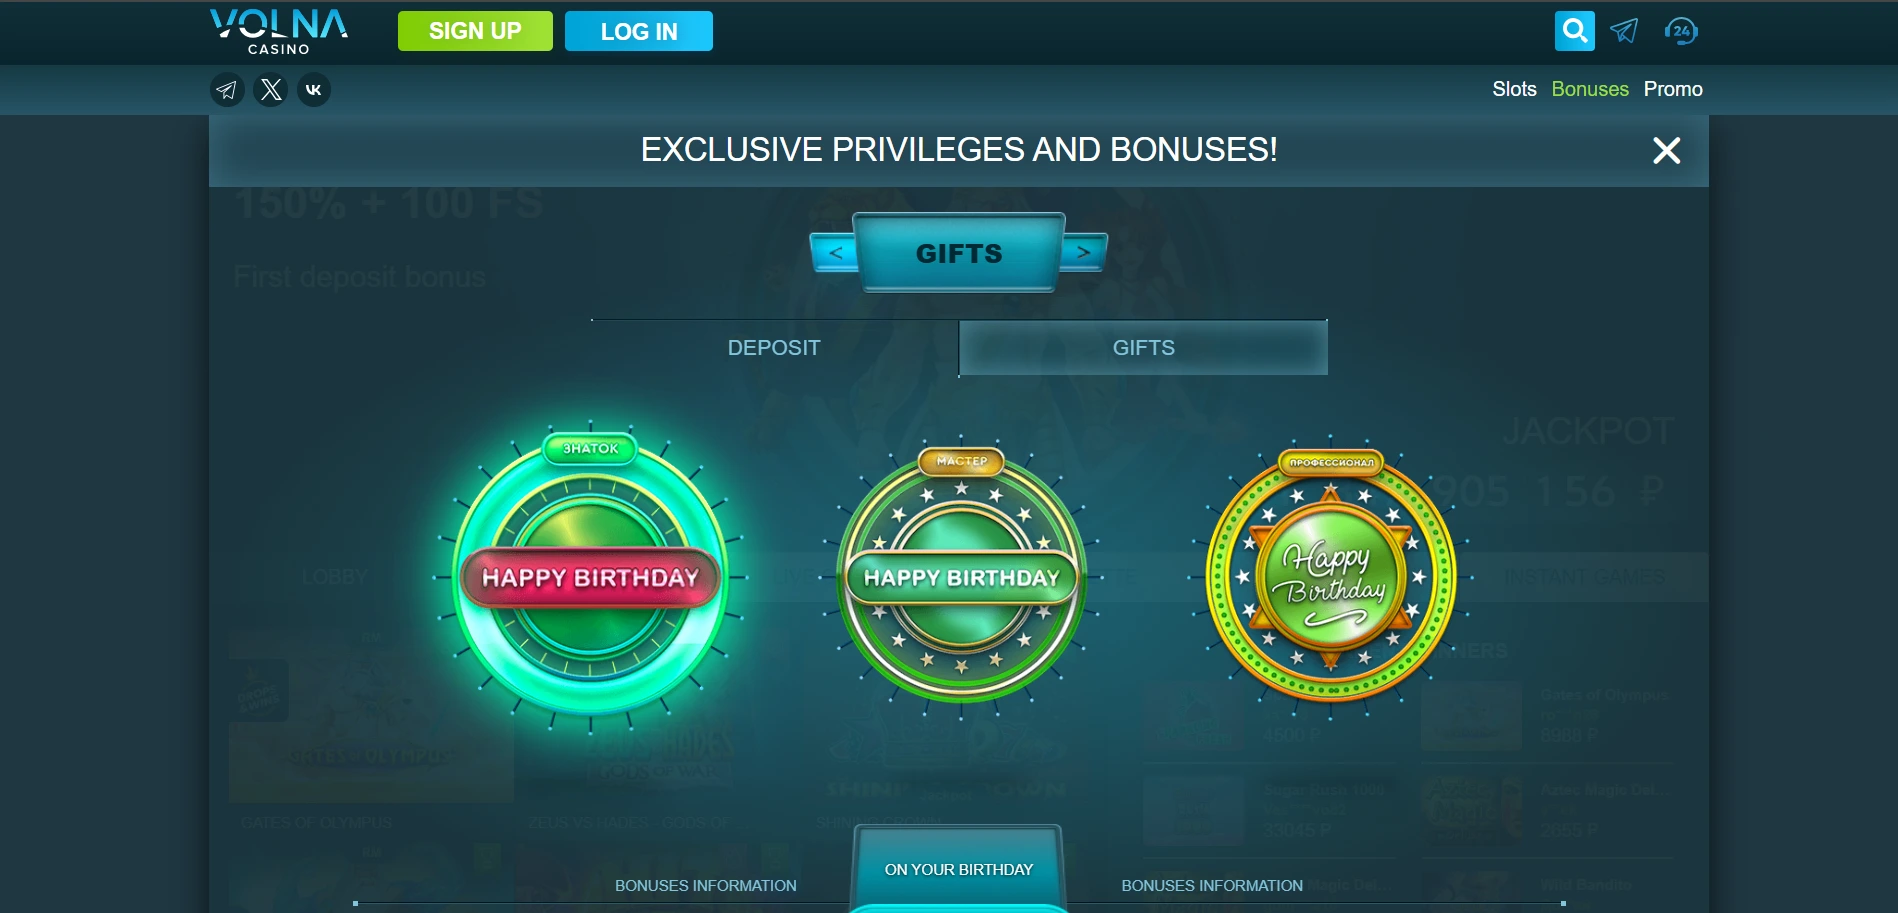Select the Мастер Happy Birthday badge
1898x913 pixels.
[961, 578]
